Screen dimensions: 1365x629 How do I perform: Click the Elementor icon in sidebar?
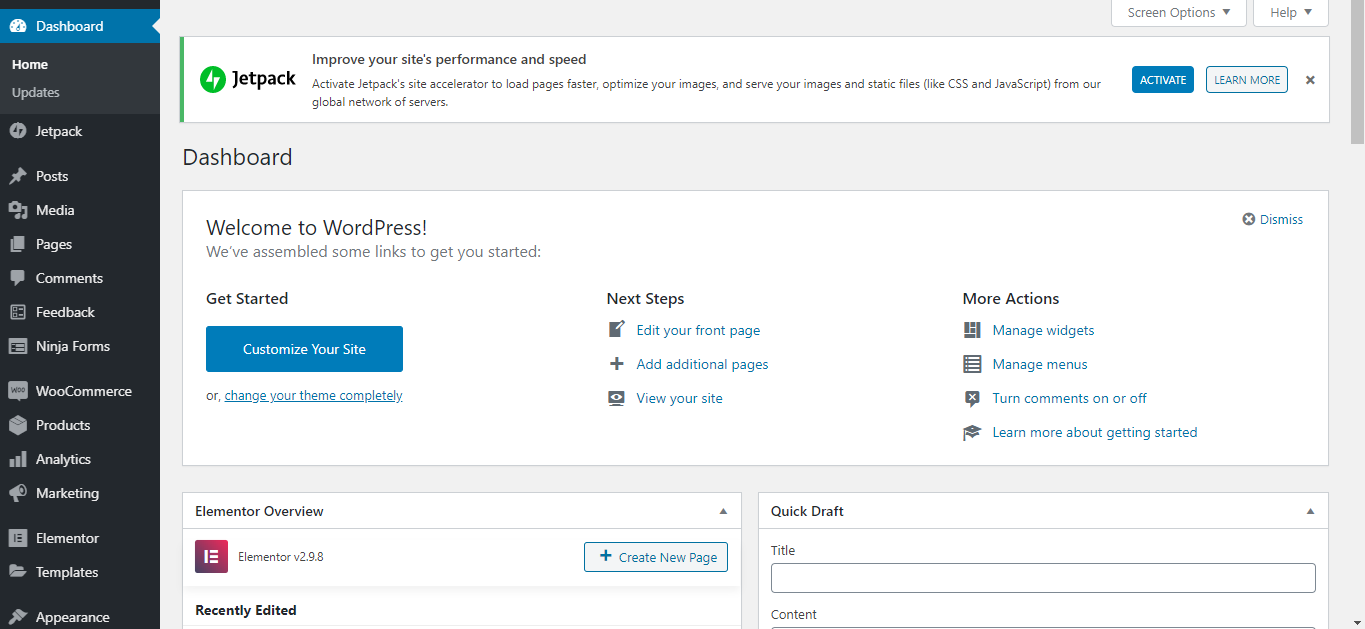(18, 538)
